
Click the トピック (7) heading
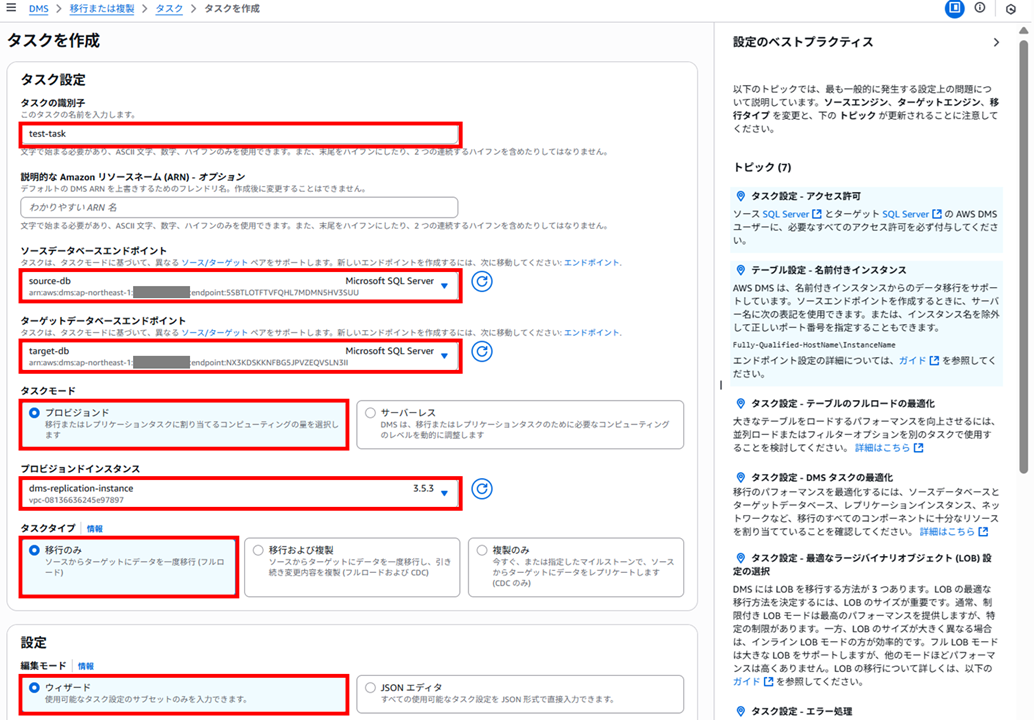click(x=762, y=167)
